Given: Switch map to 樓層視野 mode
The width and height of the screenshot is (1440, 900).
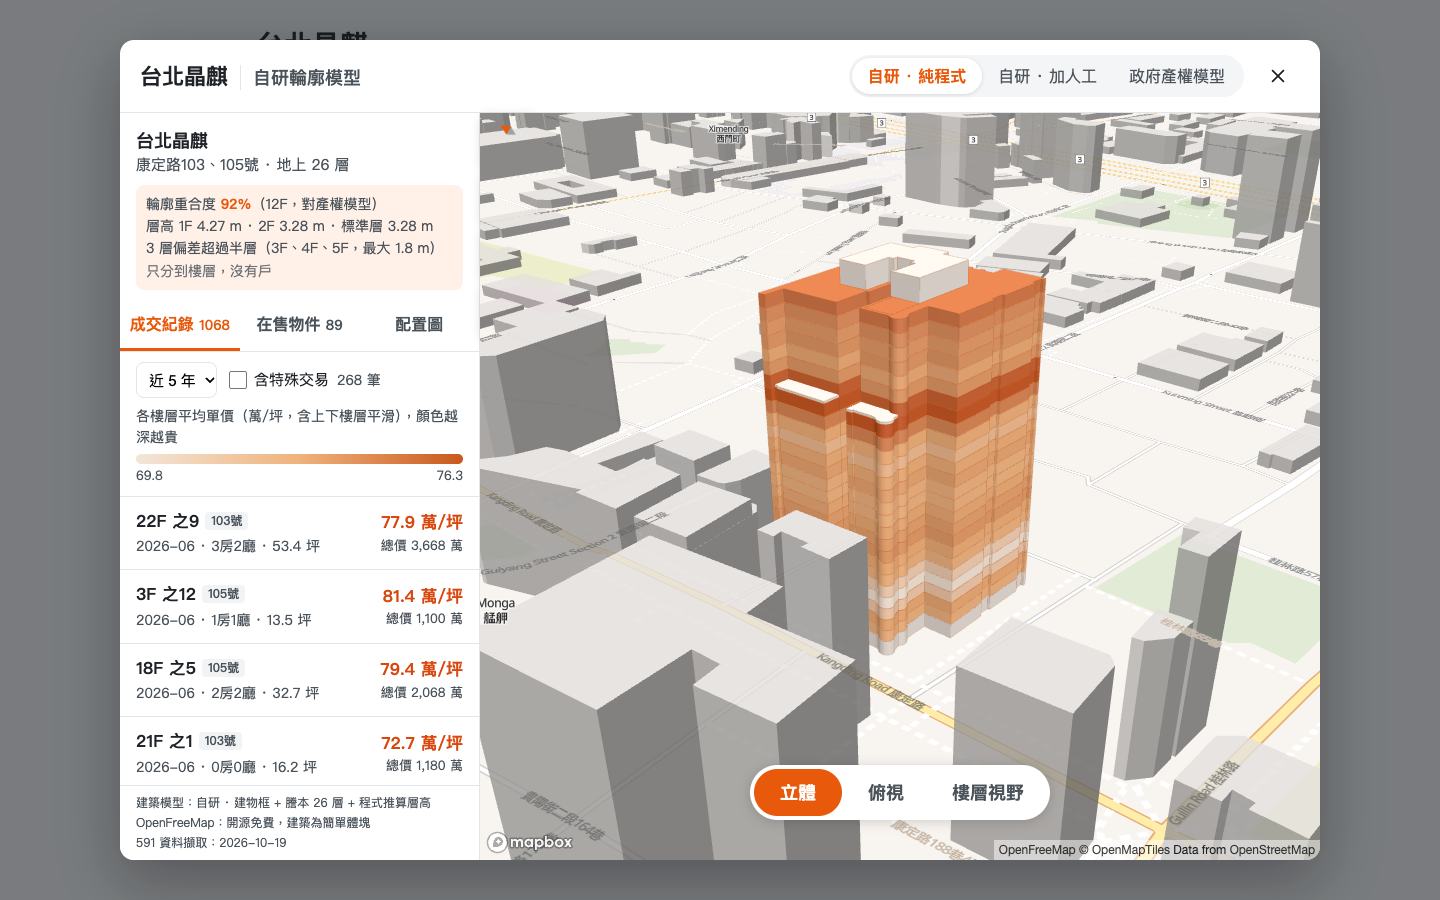Looking at the screenshot, I should (x=988, y=793).
